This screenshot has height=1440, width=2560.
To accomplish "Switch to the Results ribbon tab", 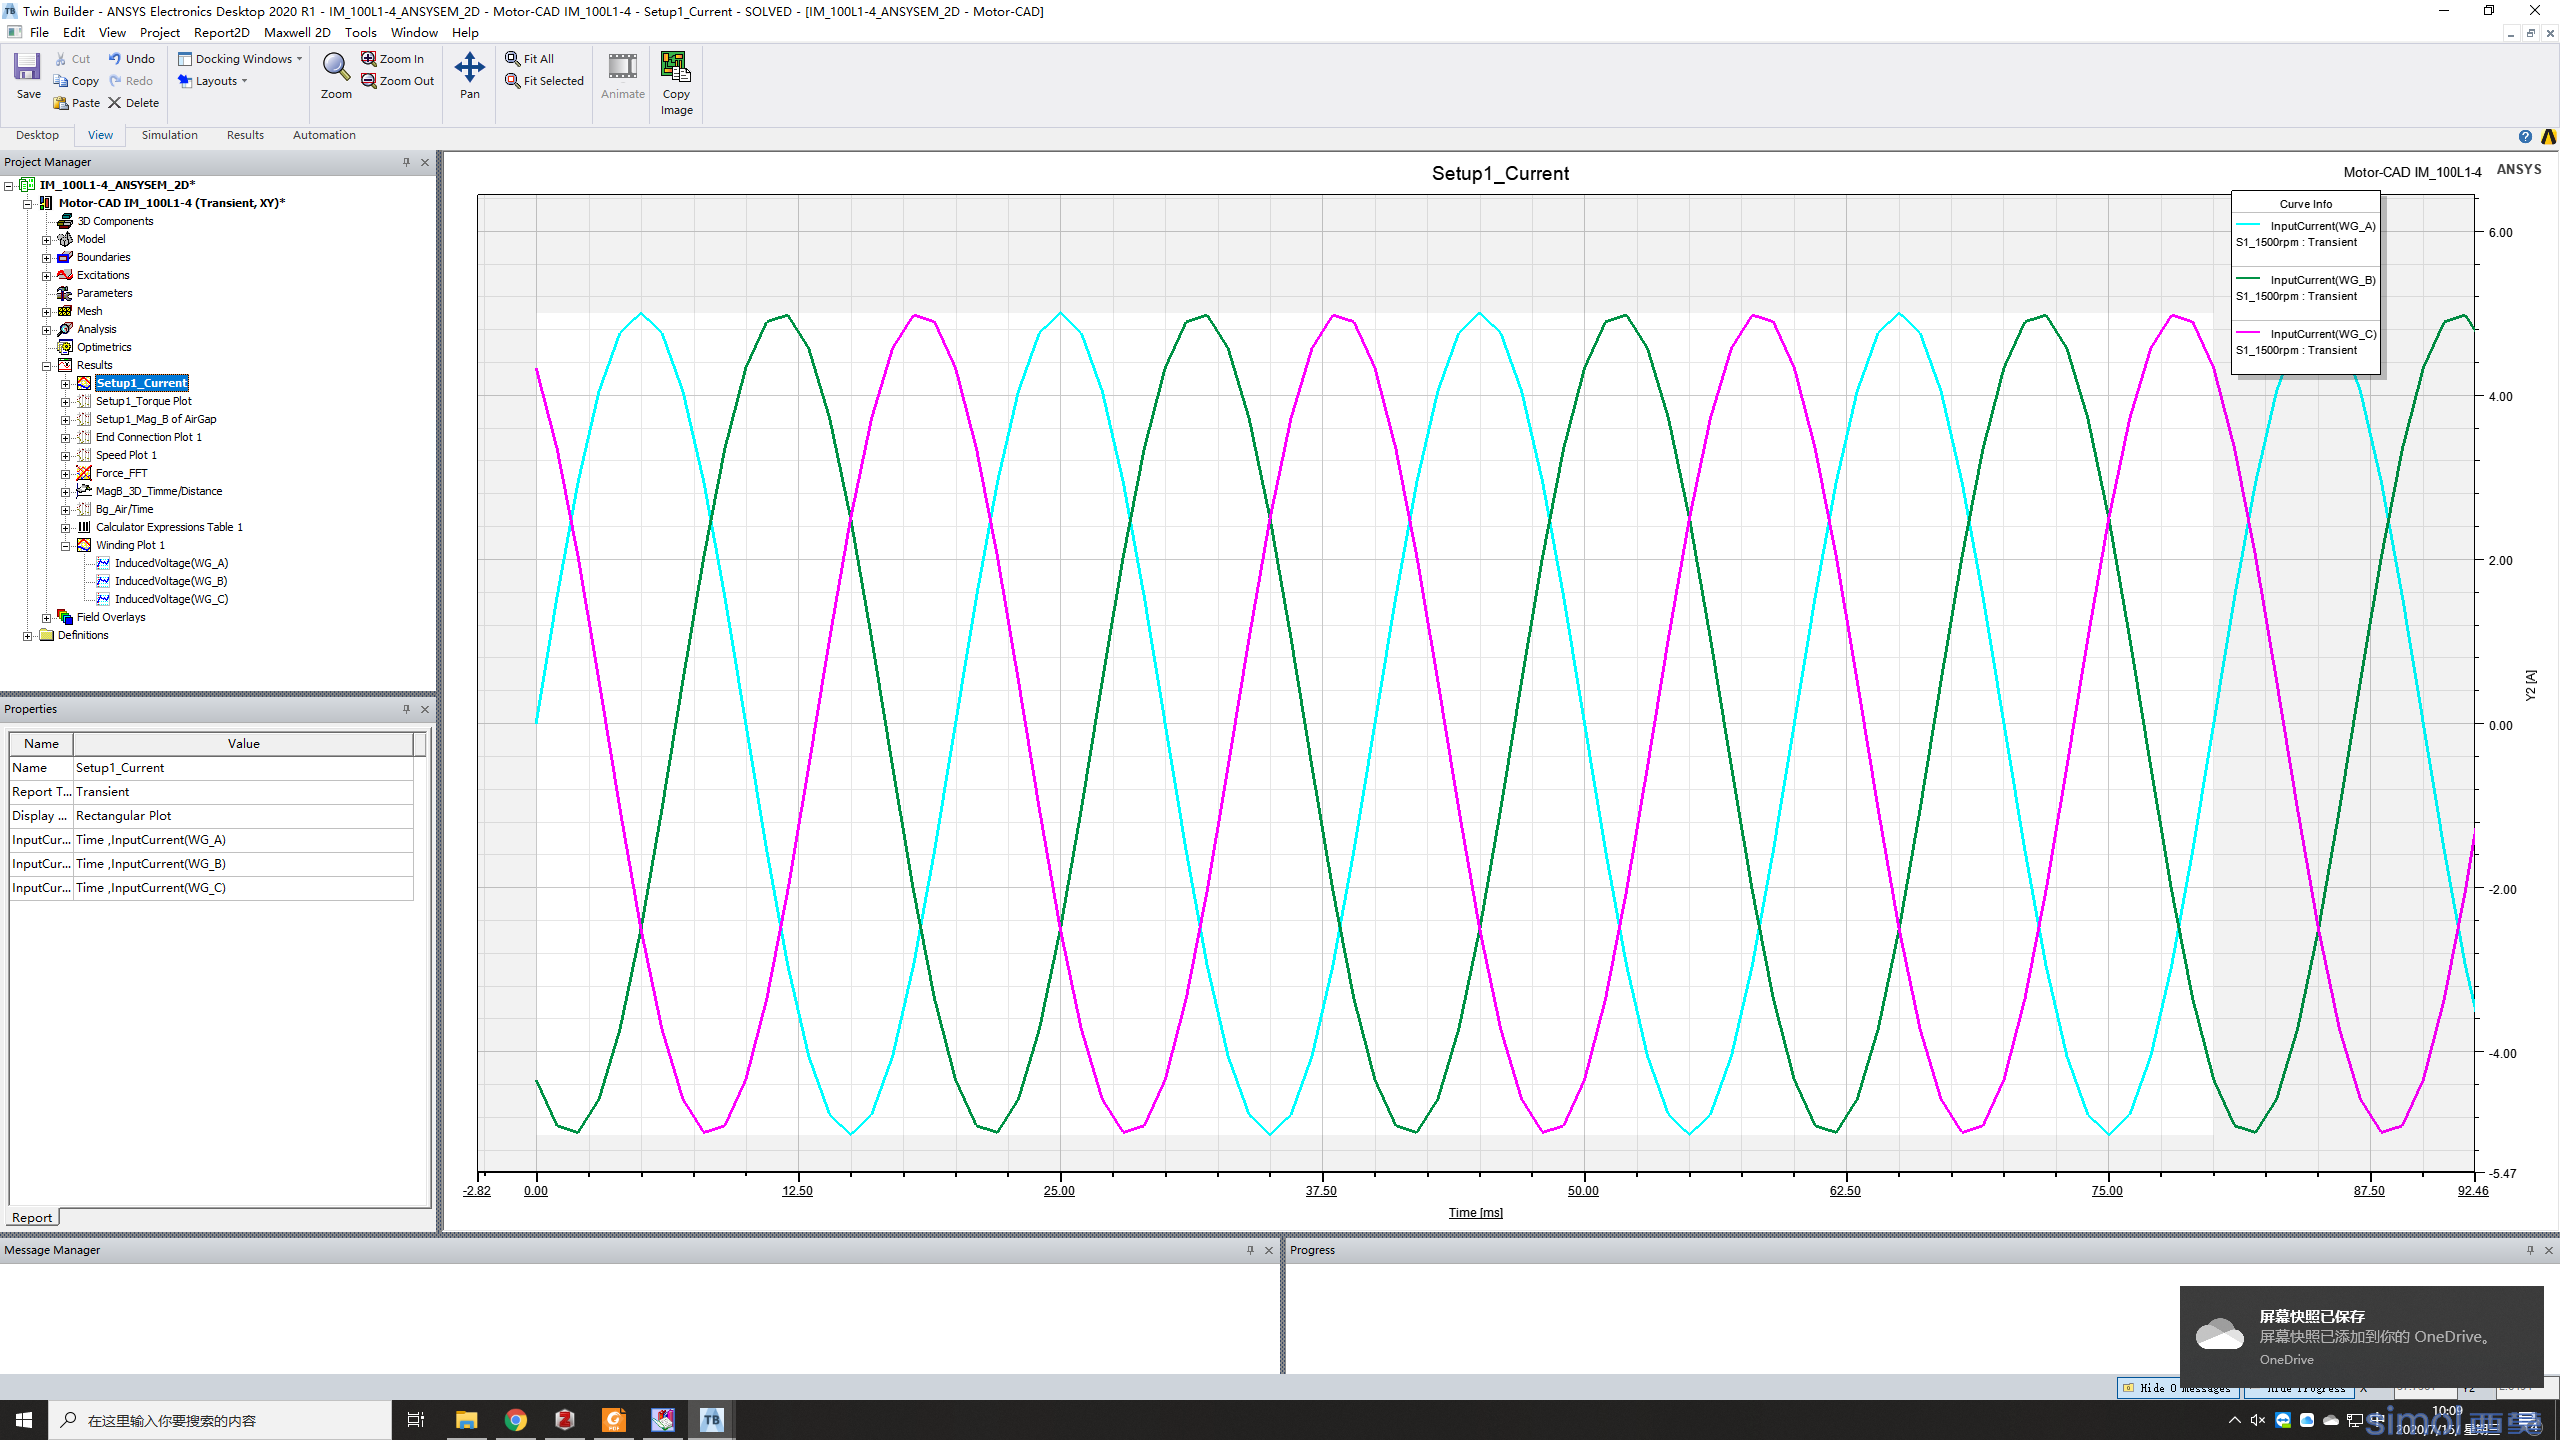I will 245,135.
